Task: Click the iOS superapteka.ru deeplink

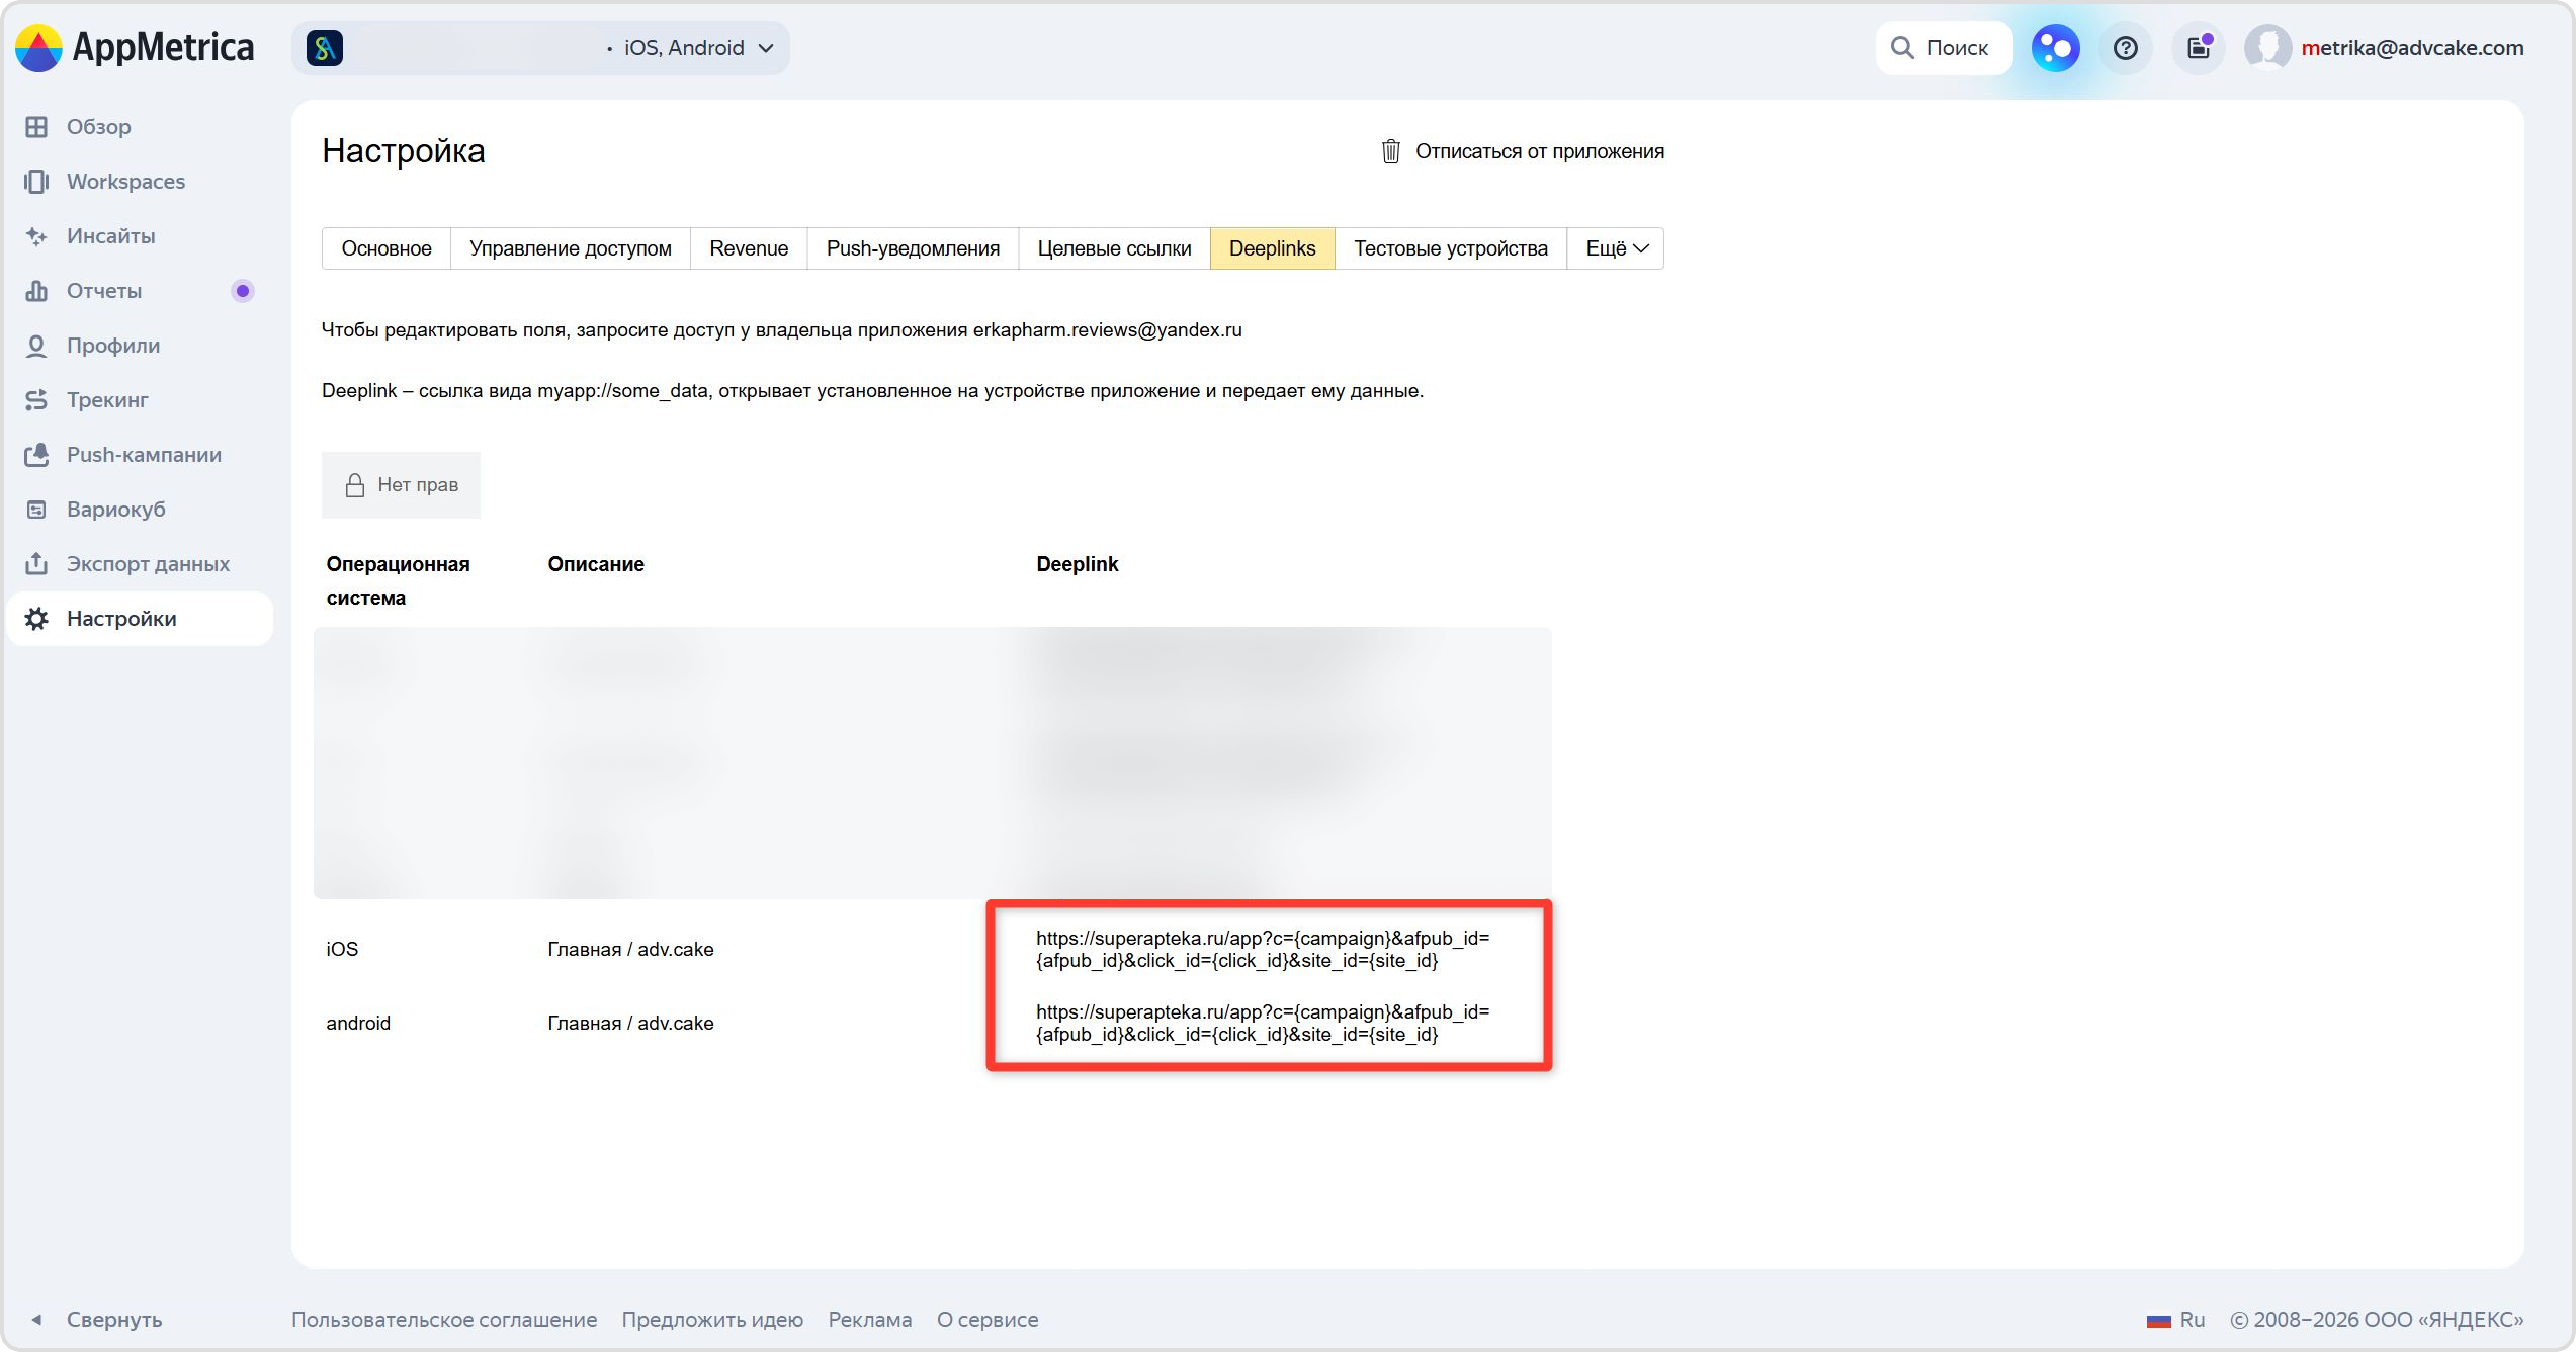Action: pyautogui.click(x=1262, y=949)
